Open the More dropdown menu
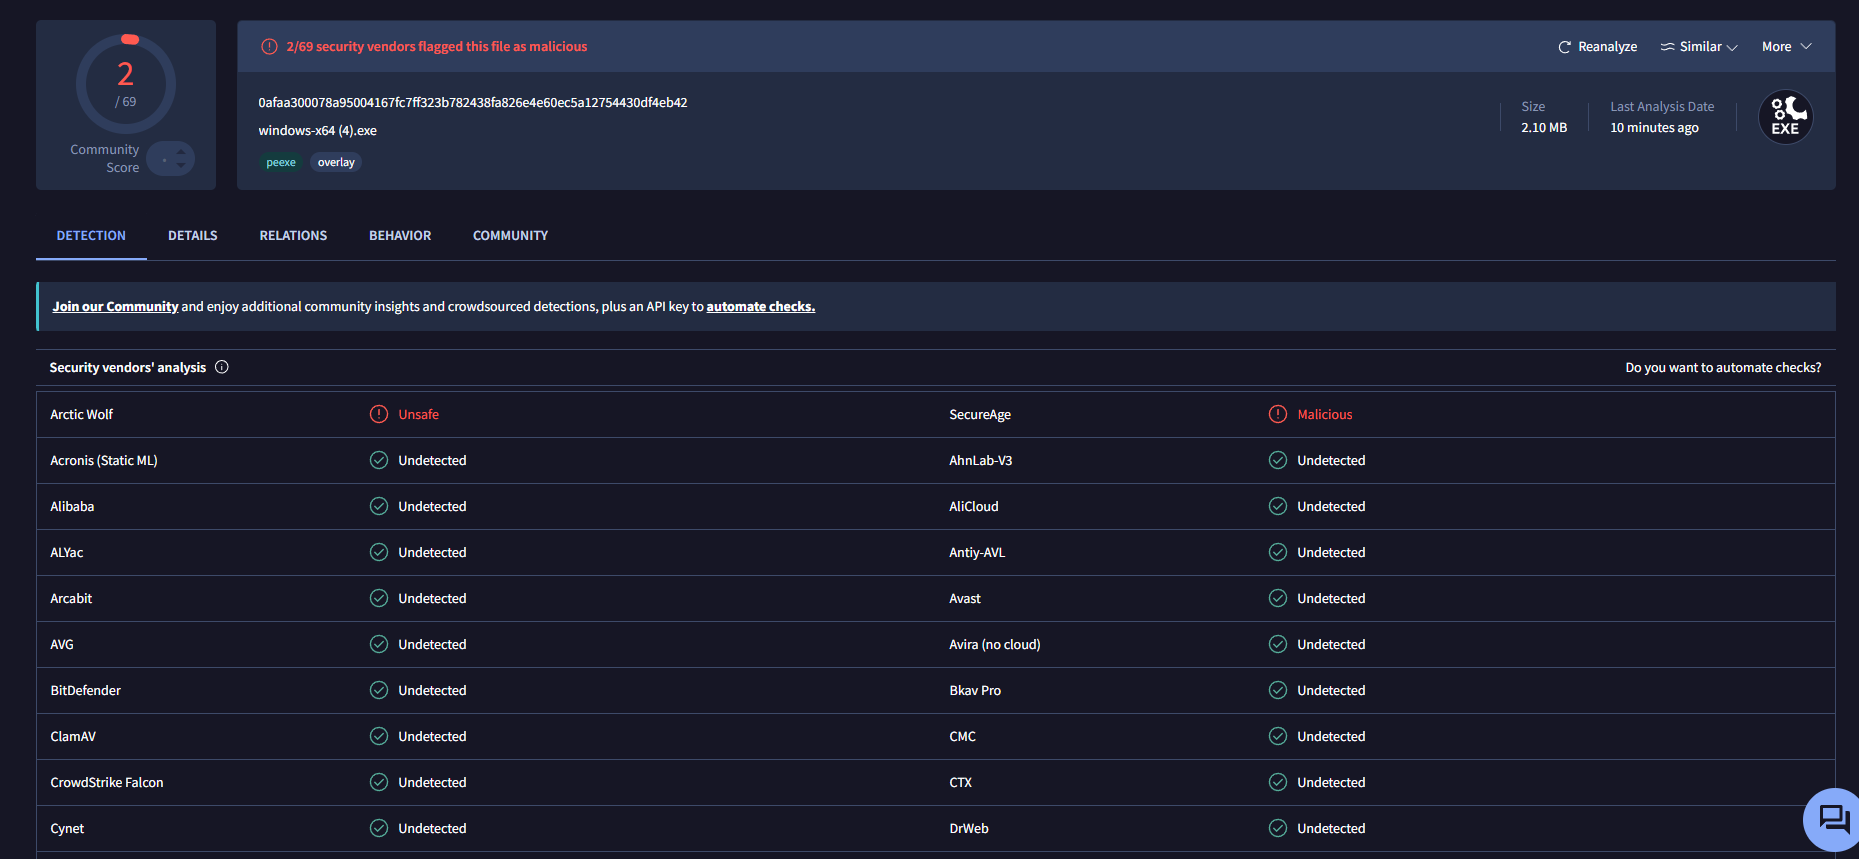 pos(1786,47)
